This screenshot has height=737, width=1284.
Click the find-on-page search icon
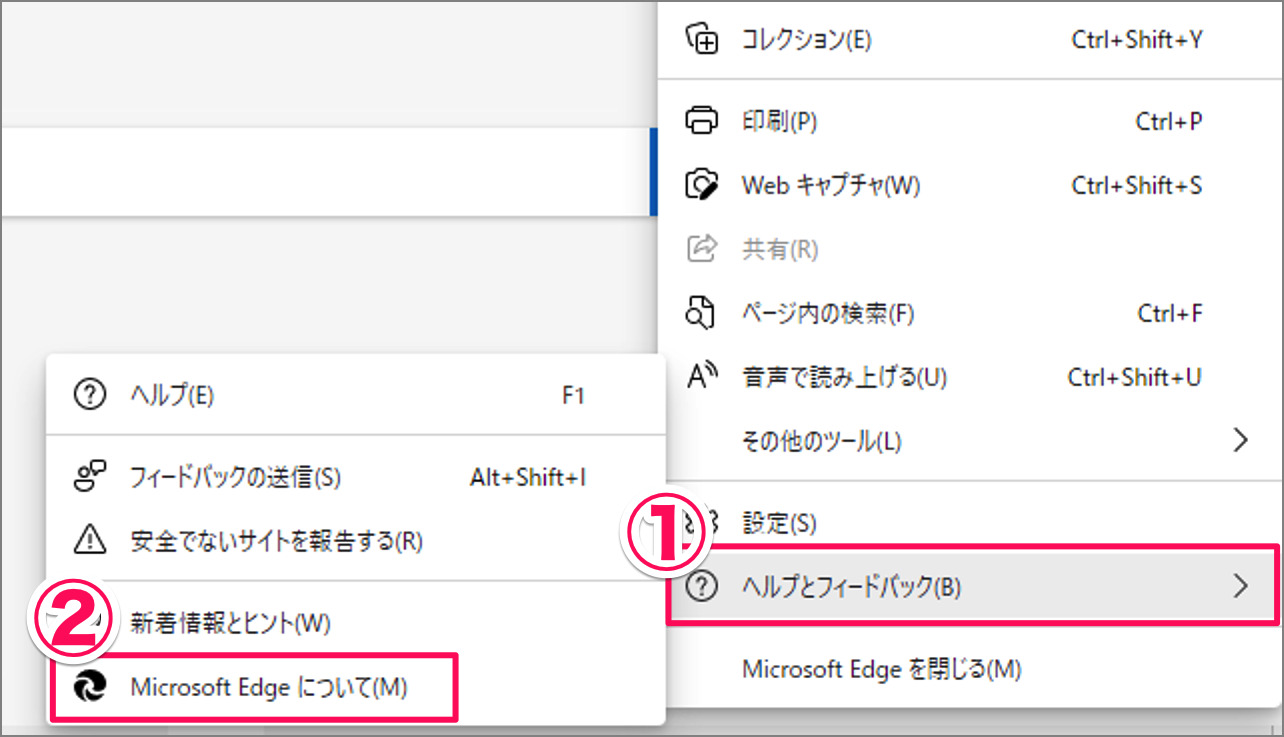pos(701,313)
